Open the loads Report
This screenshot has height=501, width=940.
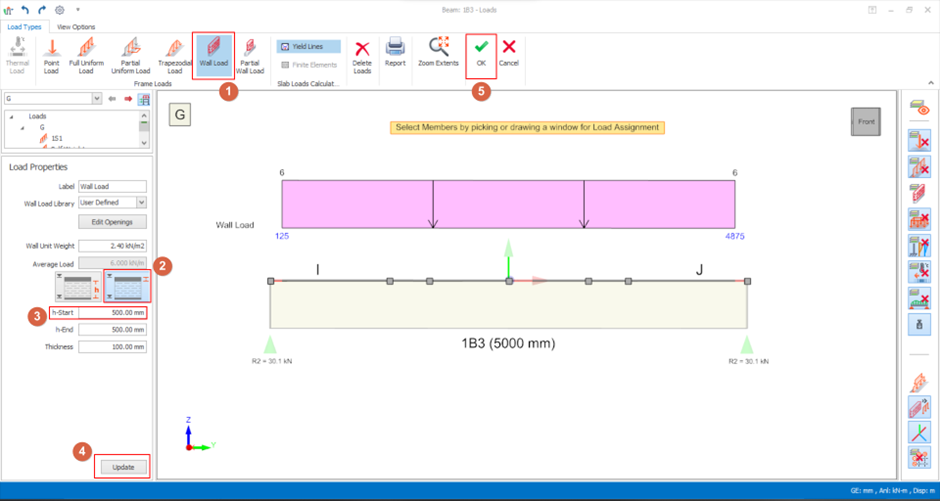(x=395, y=53)
